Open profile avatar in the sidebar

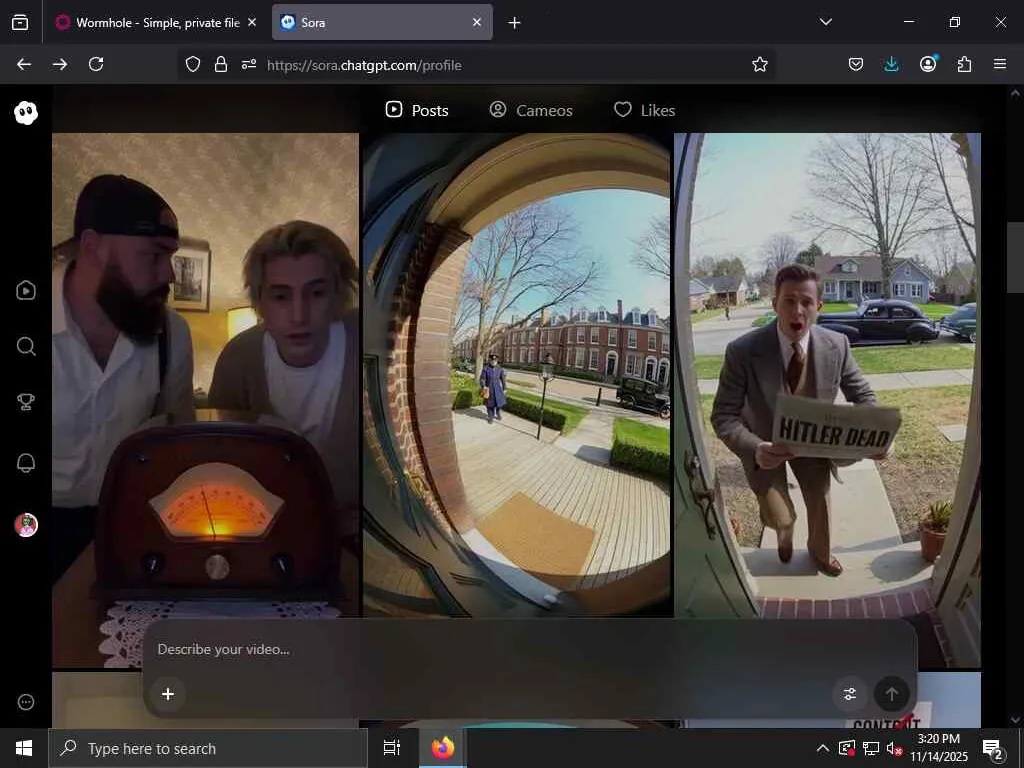coord(26,525)
